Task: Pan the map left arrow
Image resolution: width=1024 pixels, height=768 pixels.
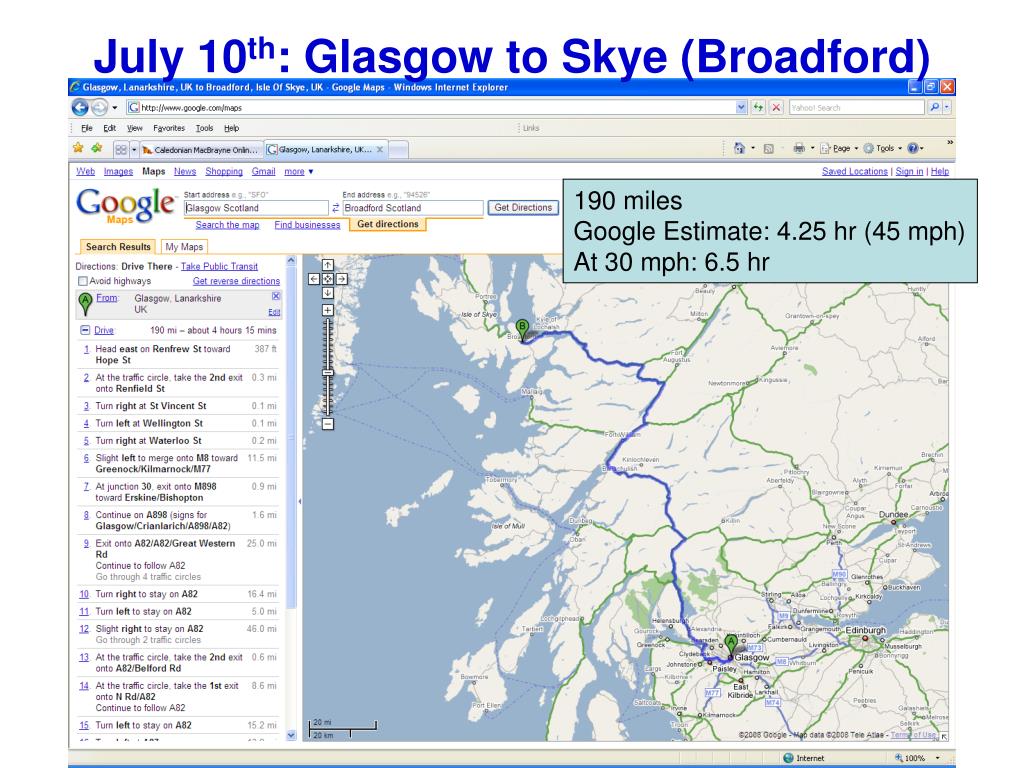Action: pos(314,279)
